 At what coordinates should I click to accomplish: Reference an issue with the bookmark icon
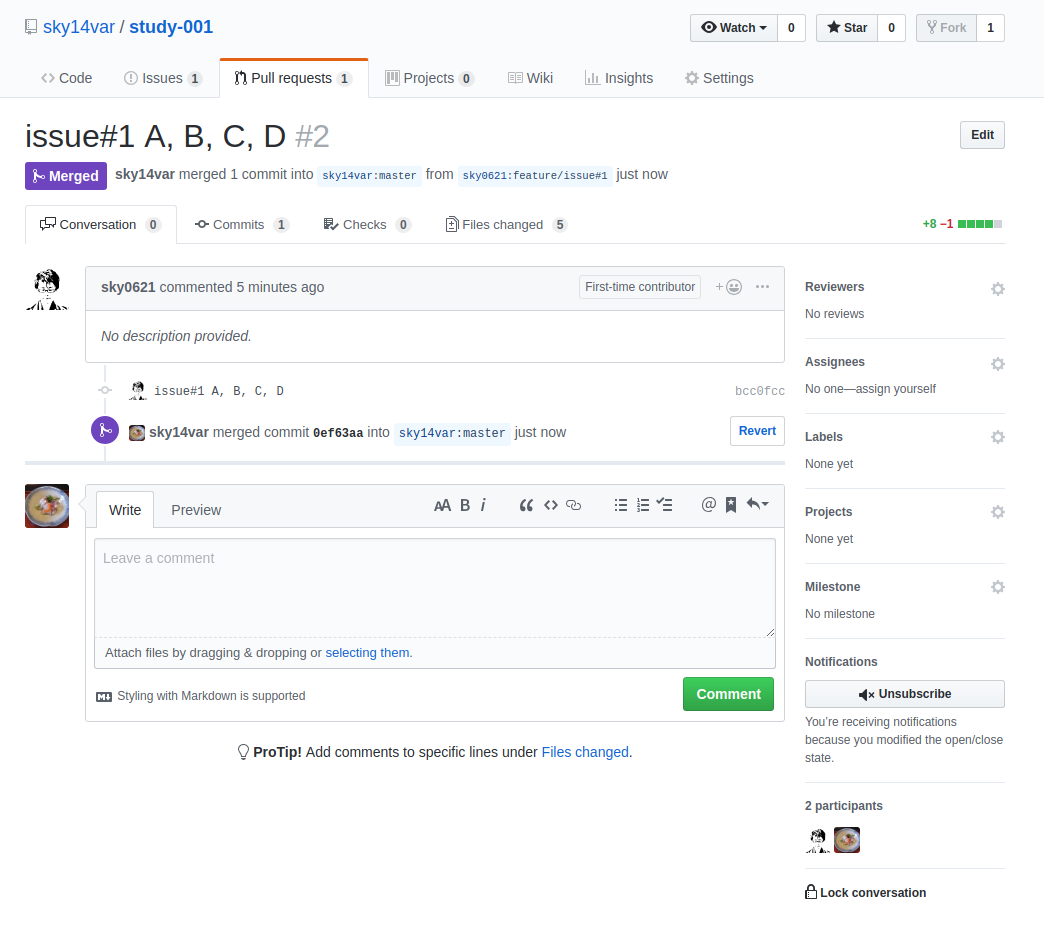(731, 505)
